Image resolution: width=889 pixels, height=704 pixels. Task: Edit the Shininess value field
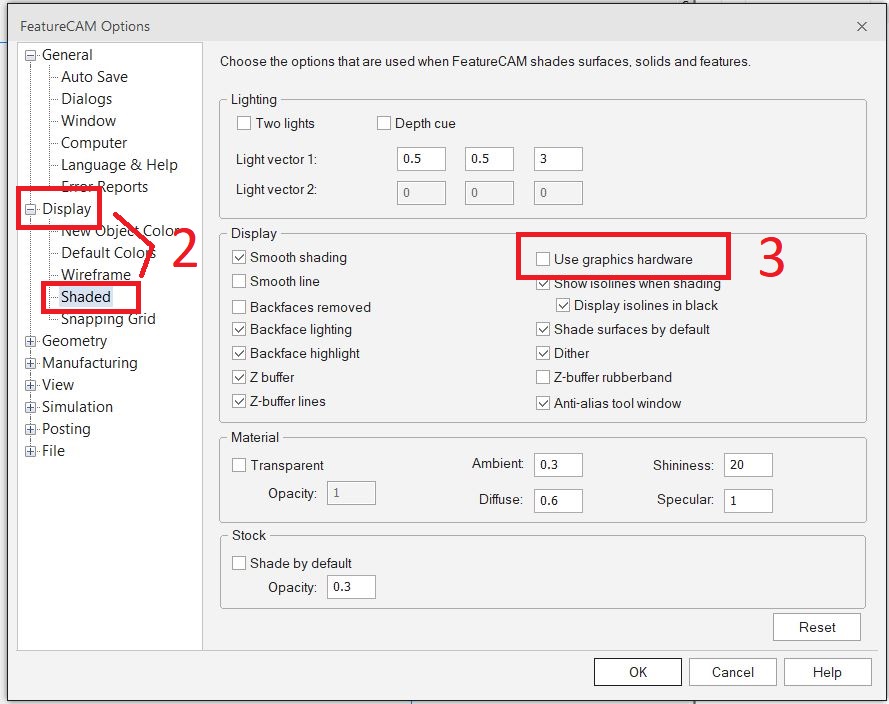pos(747,464)
